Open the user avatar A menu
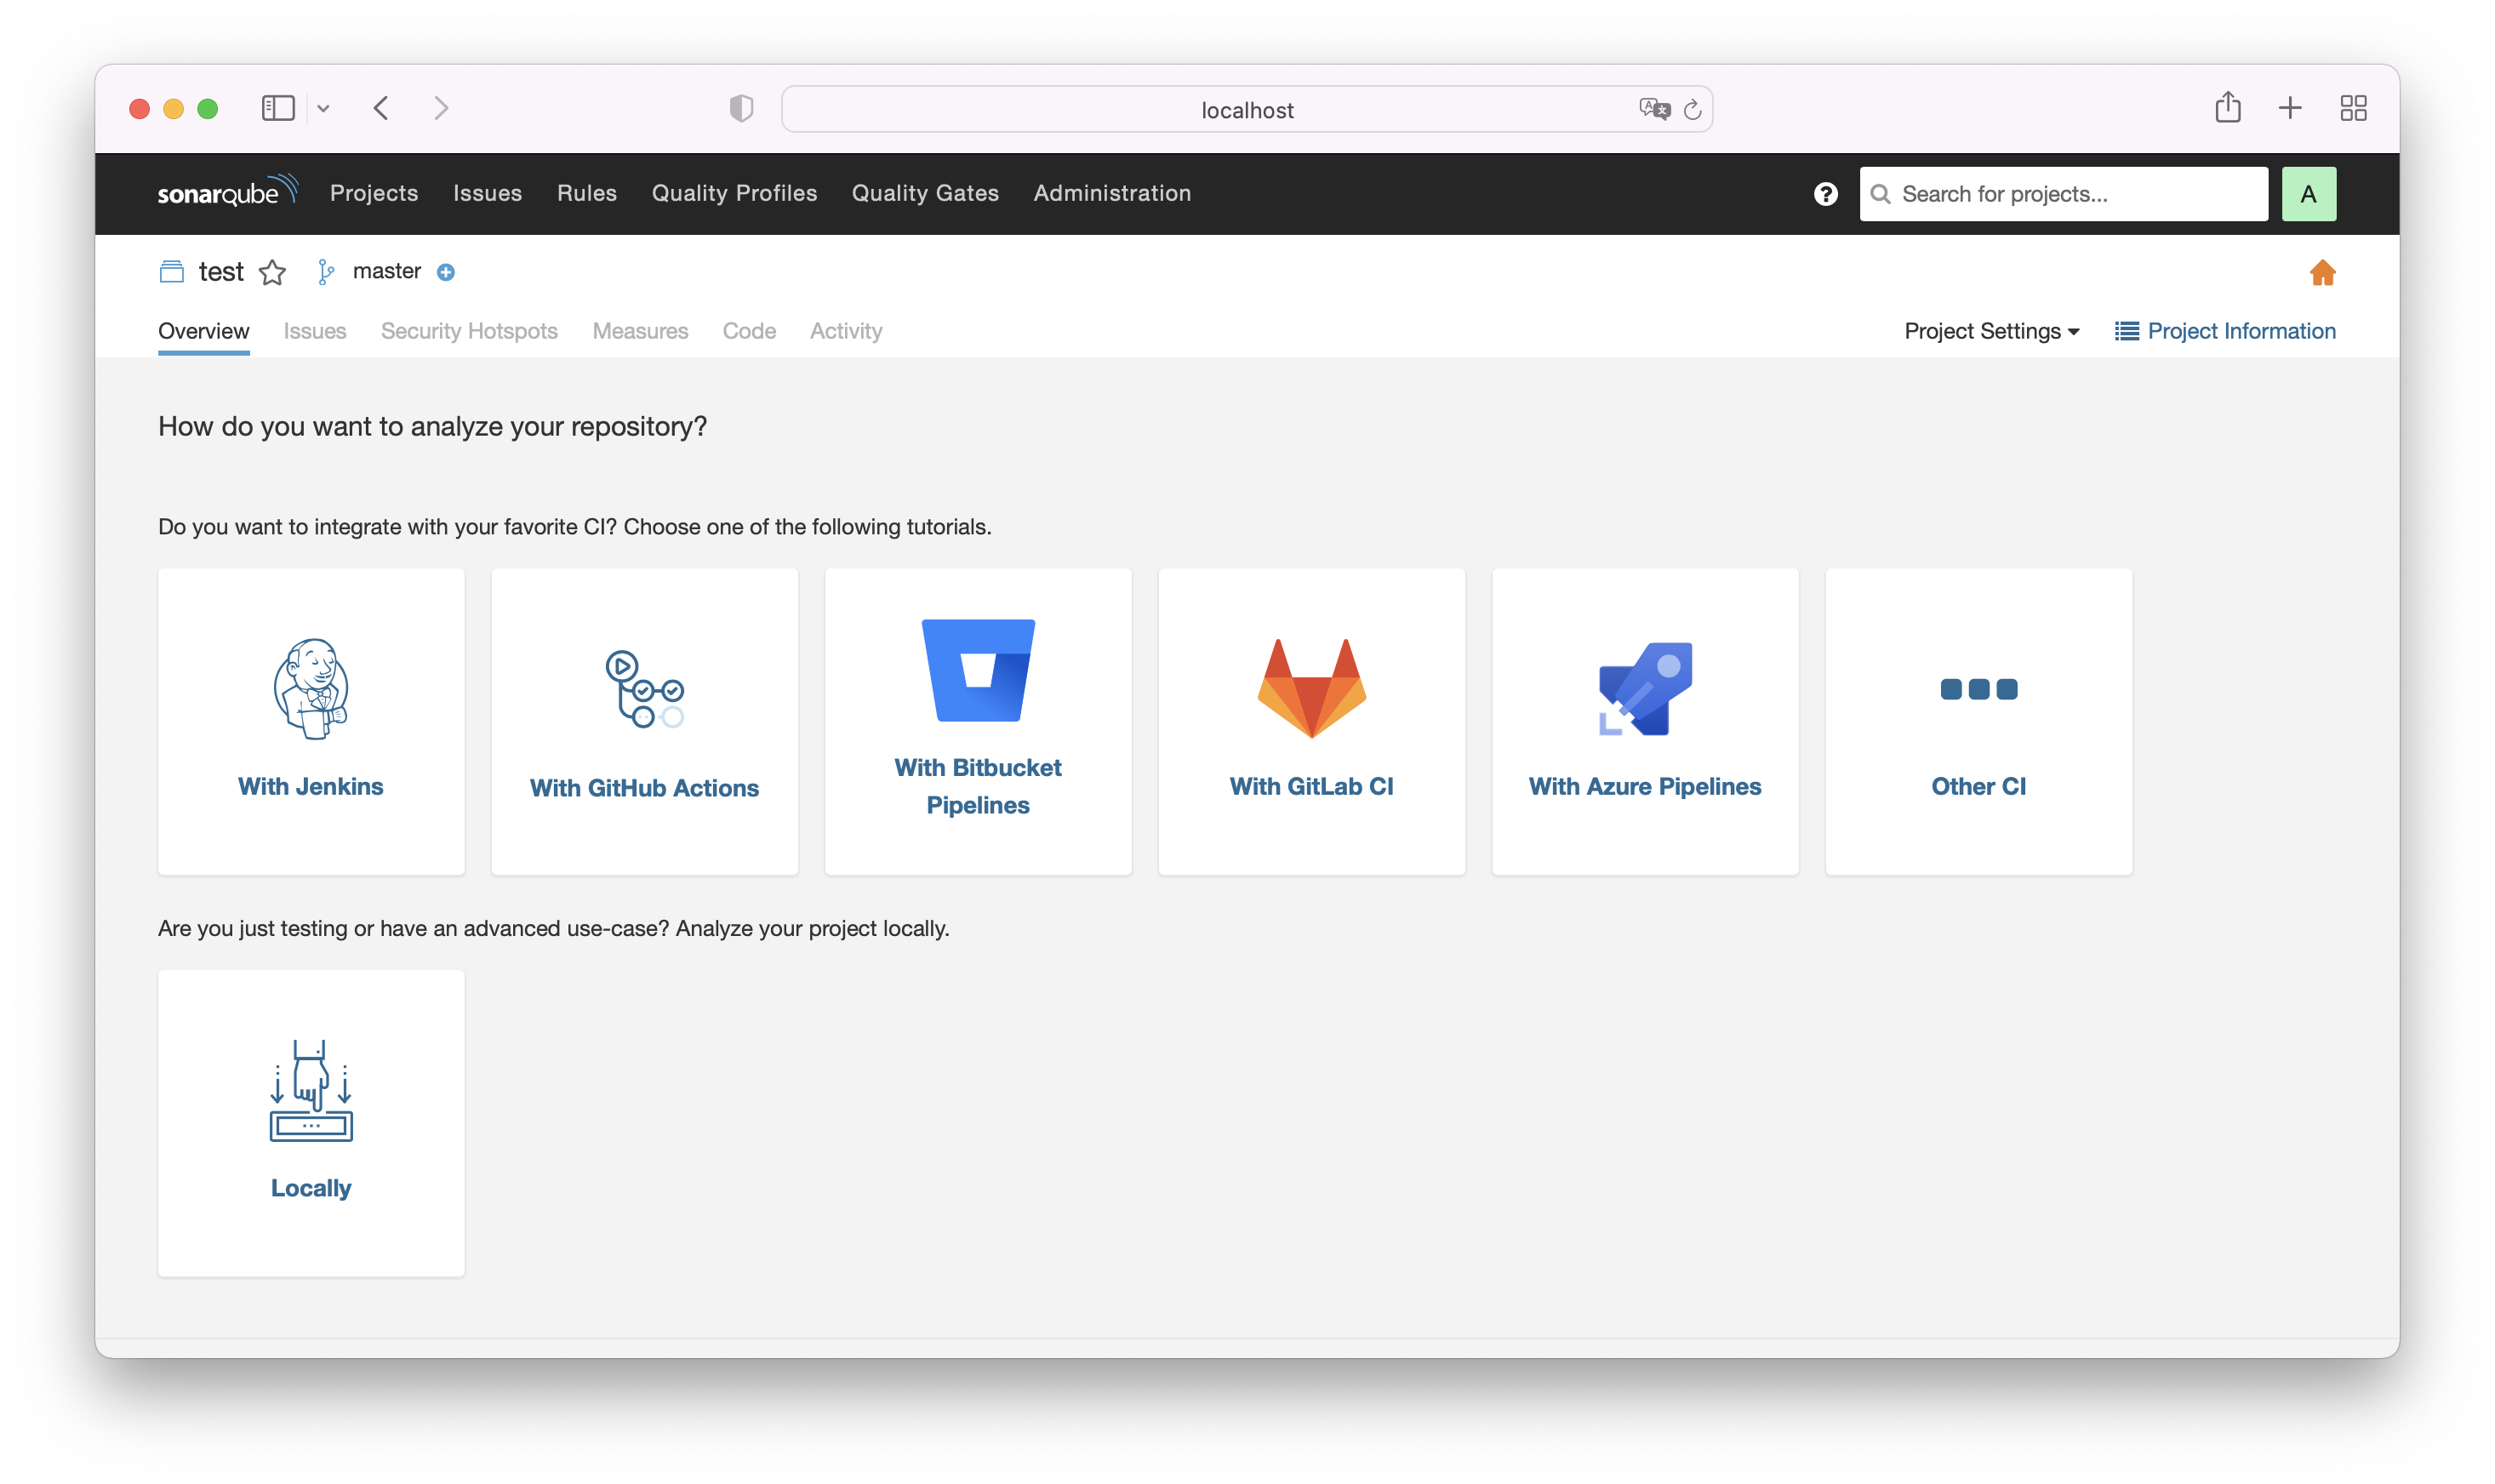 click(x=2308, y=194)
